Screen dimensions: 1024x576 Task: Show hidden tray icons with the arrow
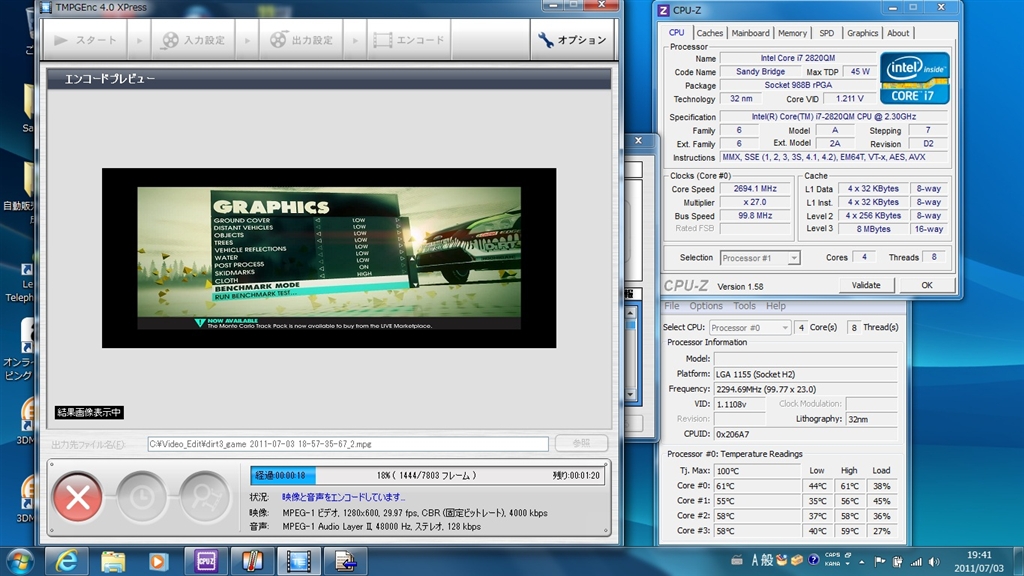click(x=862, y=561)
